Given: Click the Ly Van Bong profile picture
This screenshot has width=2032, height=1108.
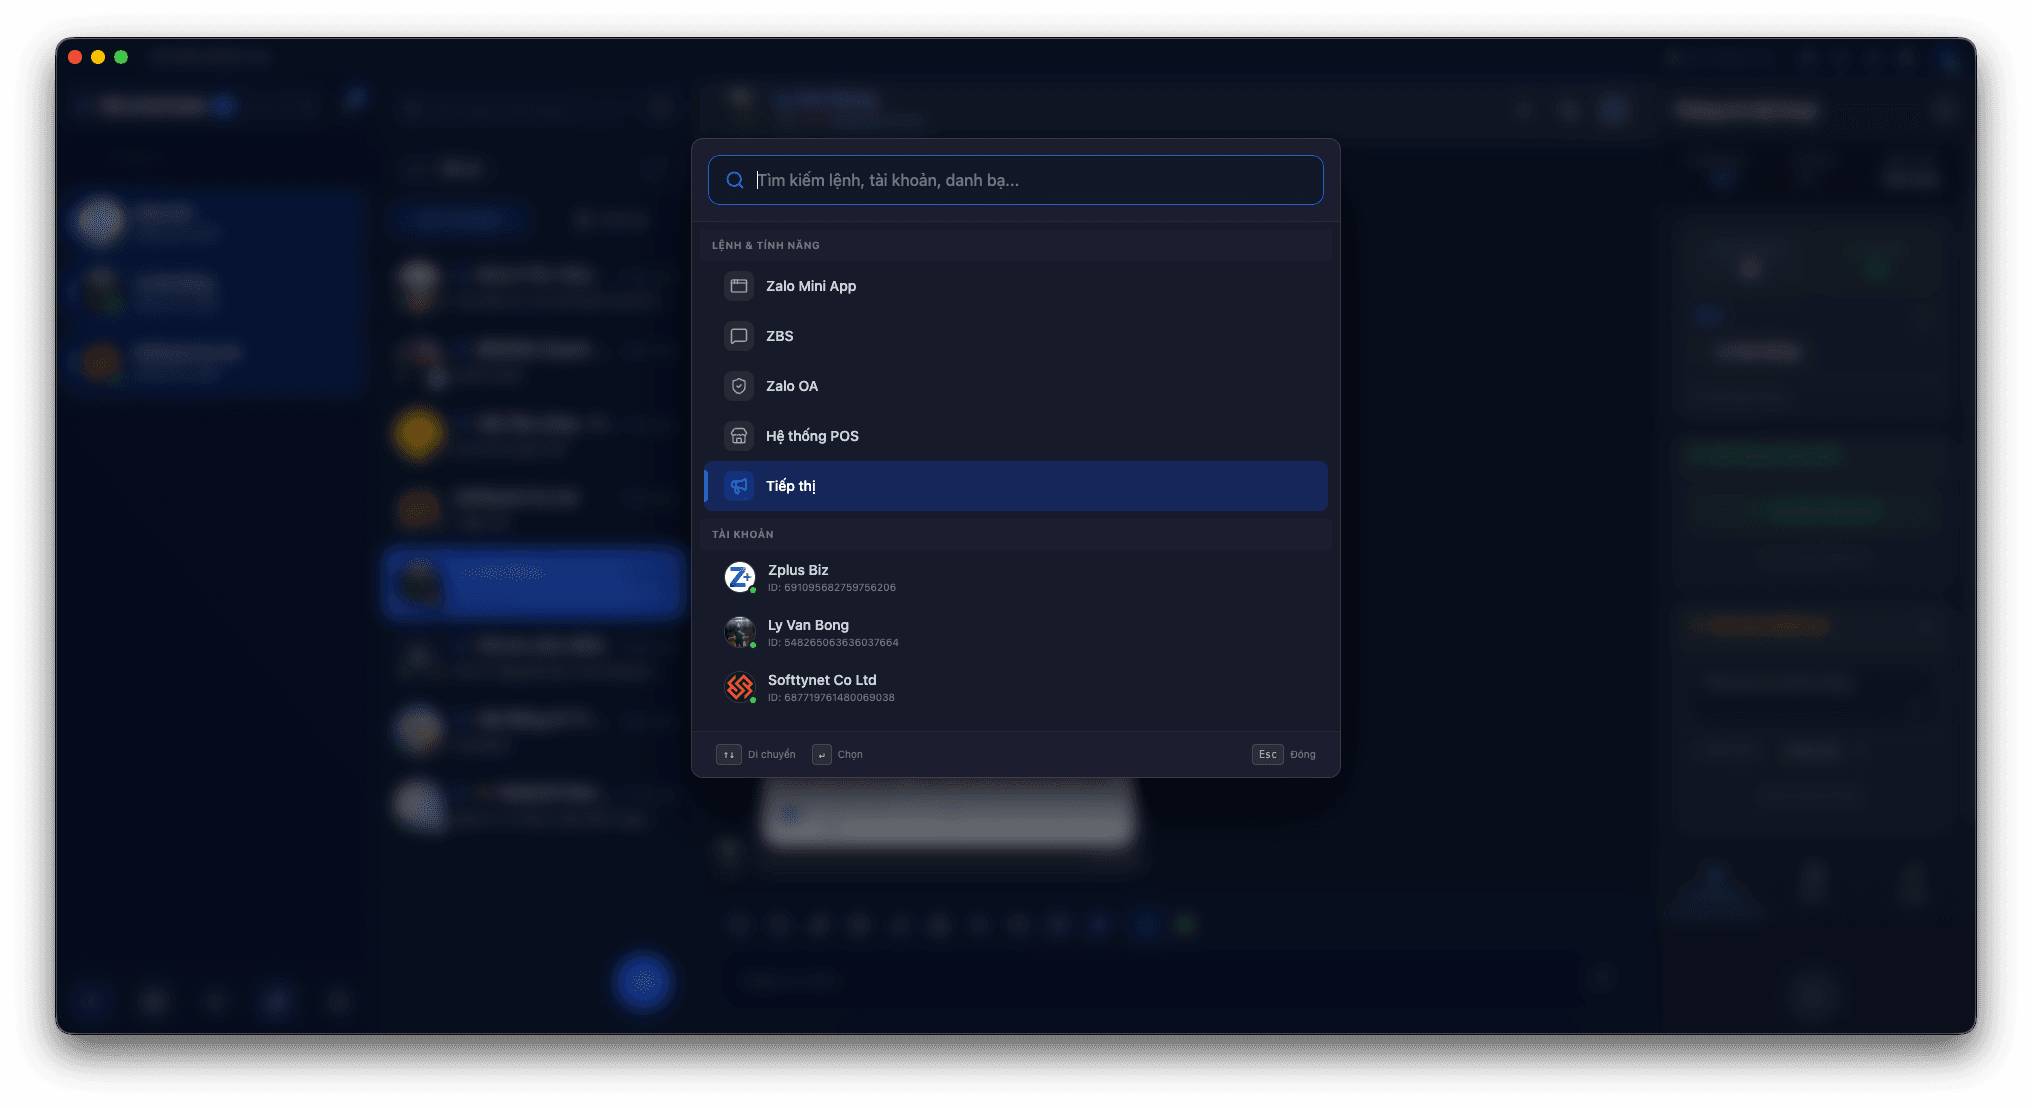Looking at the screenshot, I should (x=740, y=632).
